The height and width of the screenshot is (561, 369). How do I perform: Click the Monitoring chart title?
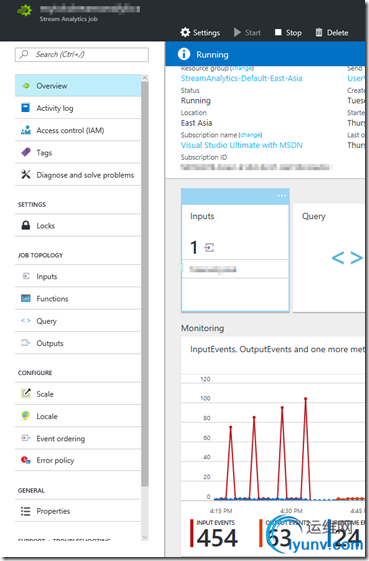coord(277,349)
